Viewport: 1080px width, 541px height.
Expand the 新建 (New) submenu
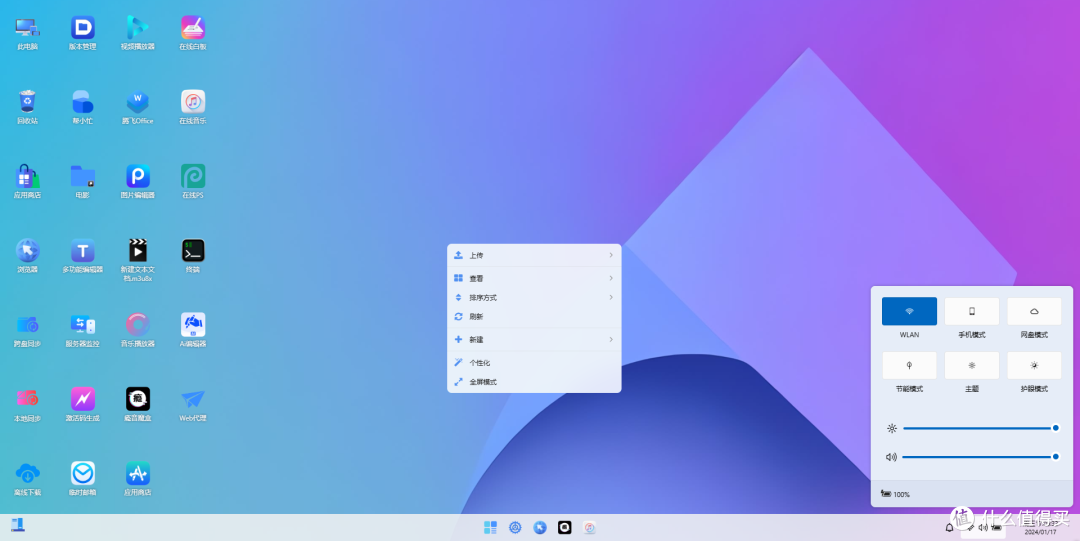(x=534, y=340)
